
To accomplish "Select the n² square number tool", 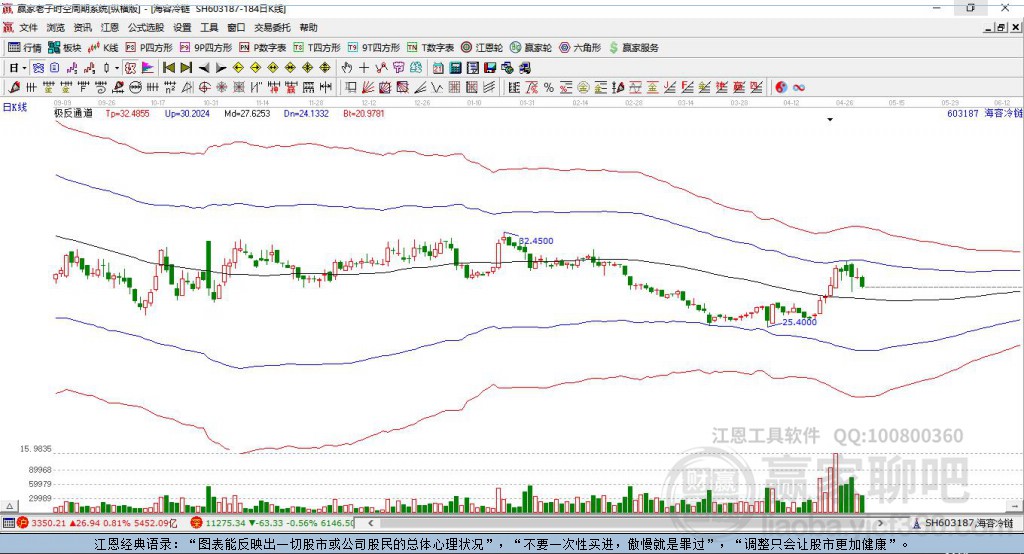I will pyautogui.click(x=170, y=87).
